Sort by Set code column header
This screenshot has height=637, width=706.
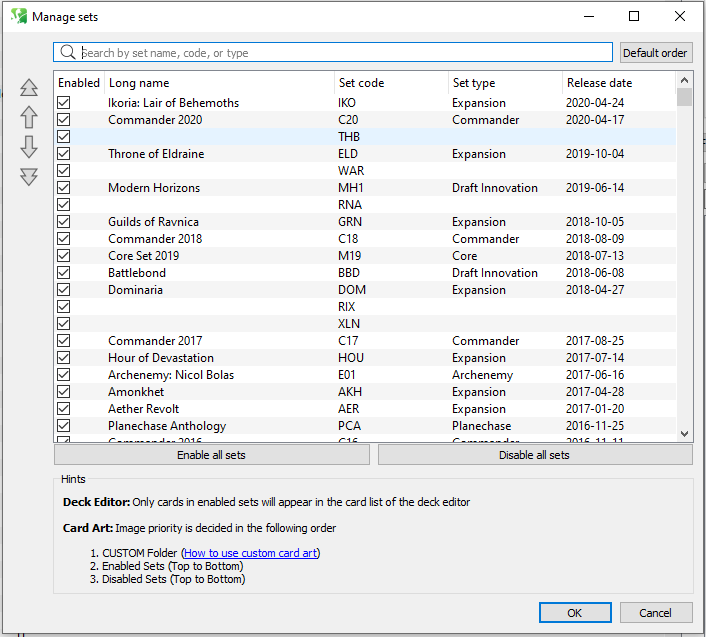click(391, 83)
